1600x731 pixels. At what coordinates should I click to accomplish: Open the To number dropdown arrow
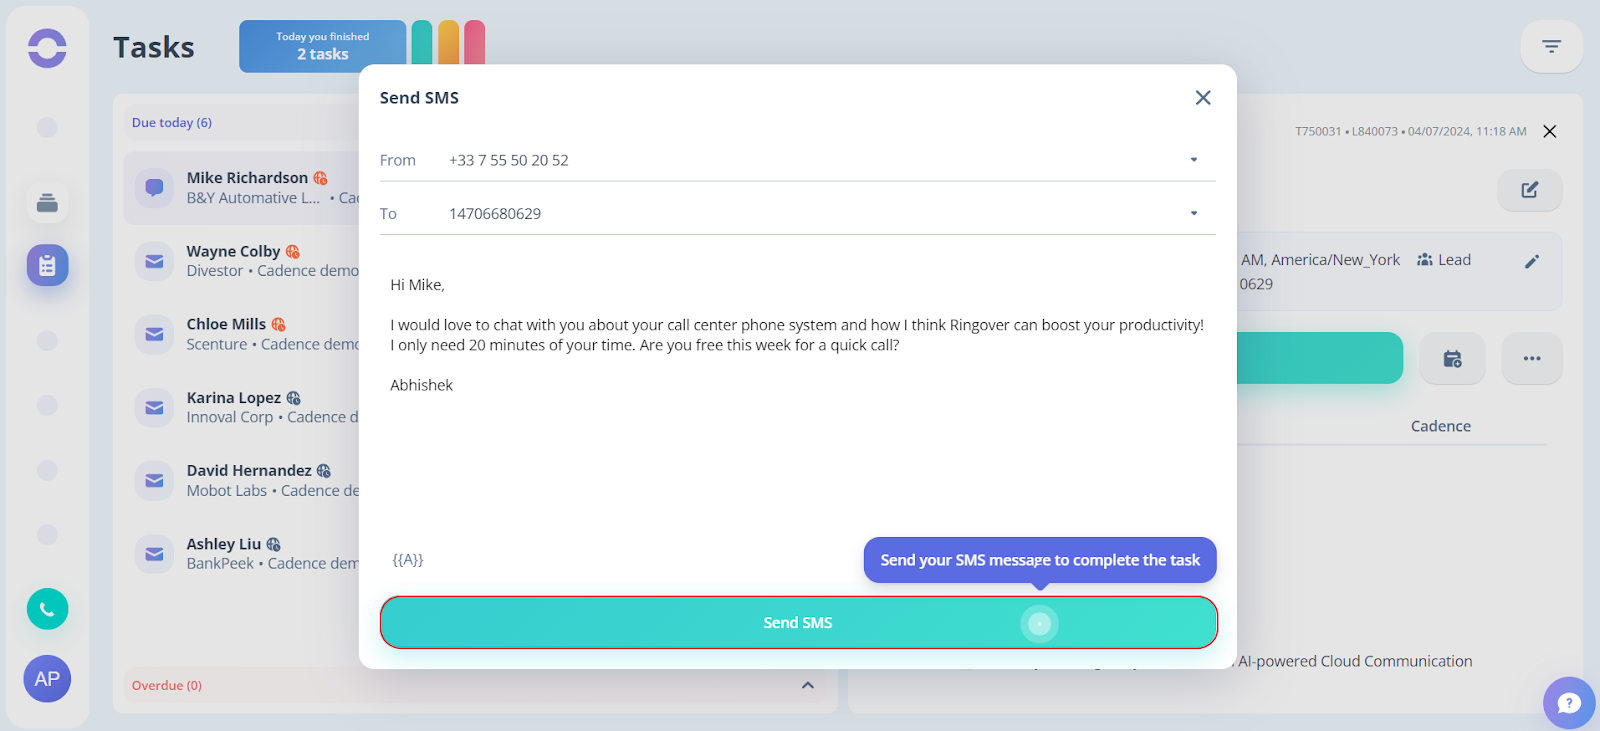pyautogui.click(x=1193, y=213)
